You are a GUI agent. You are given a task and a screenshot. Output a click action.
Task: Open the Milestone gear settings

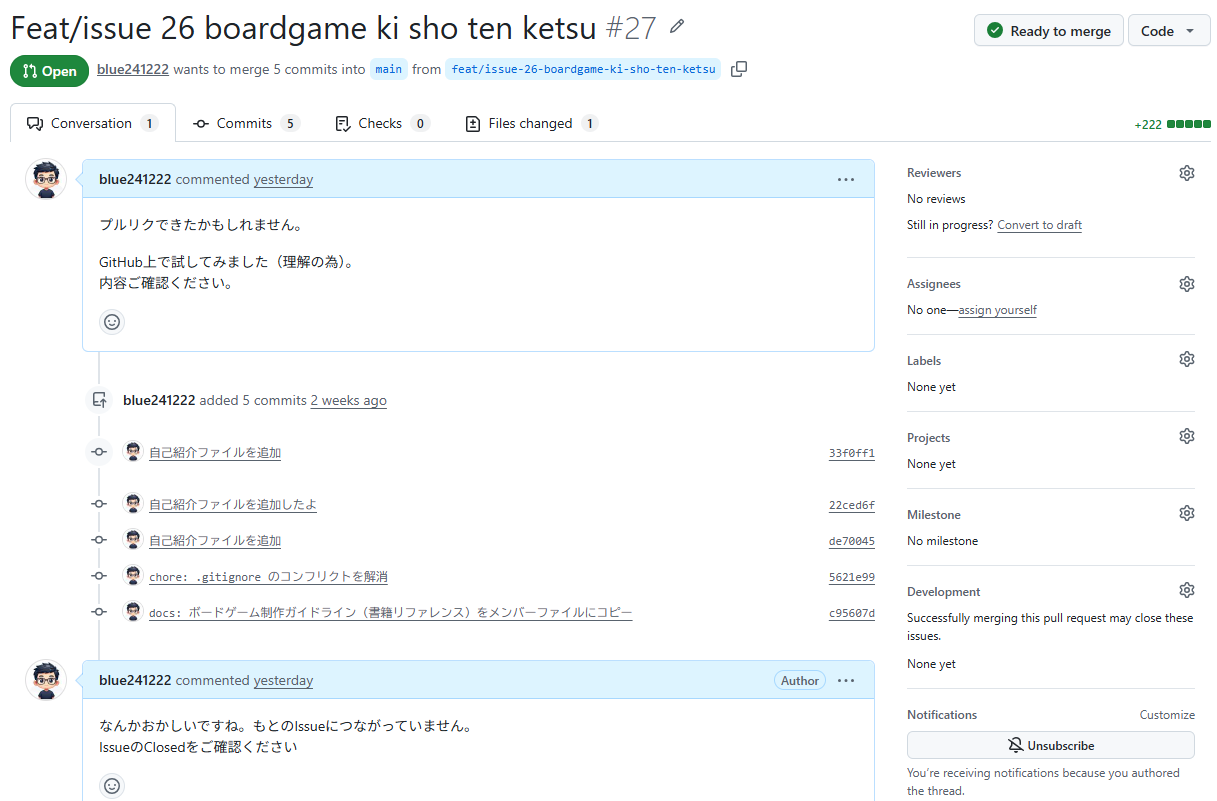point(1186,513)
